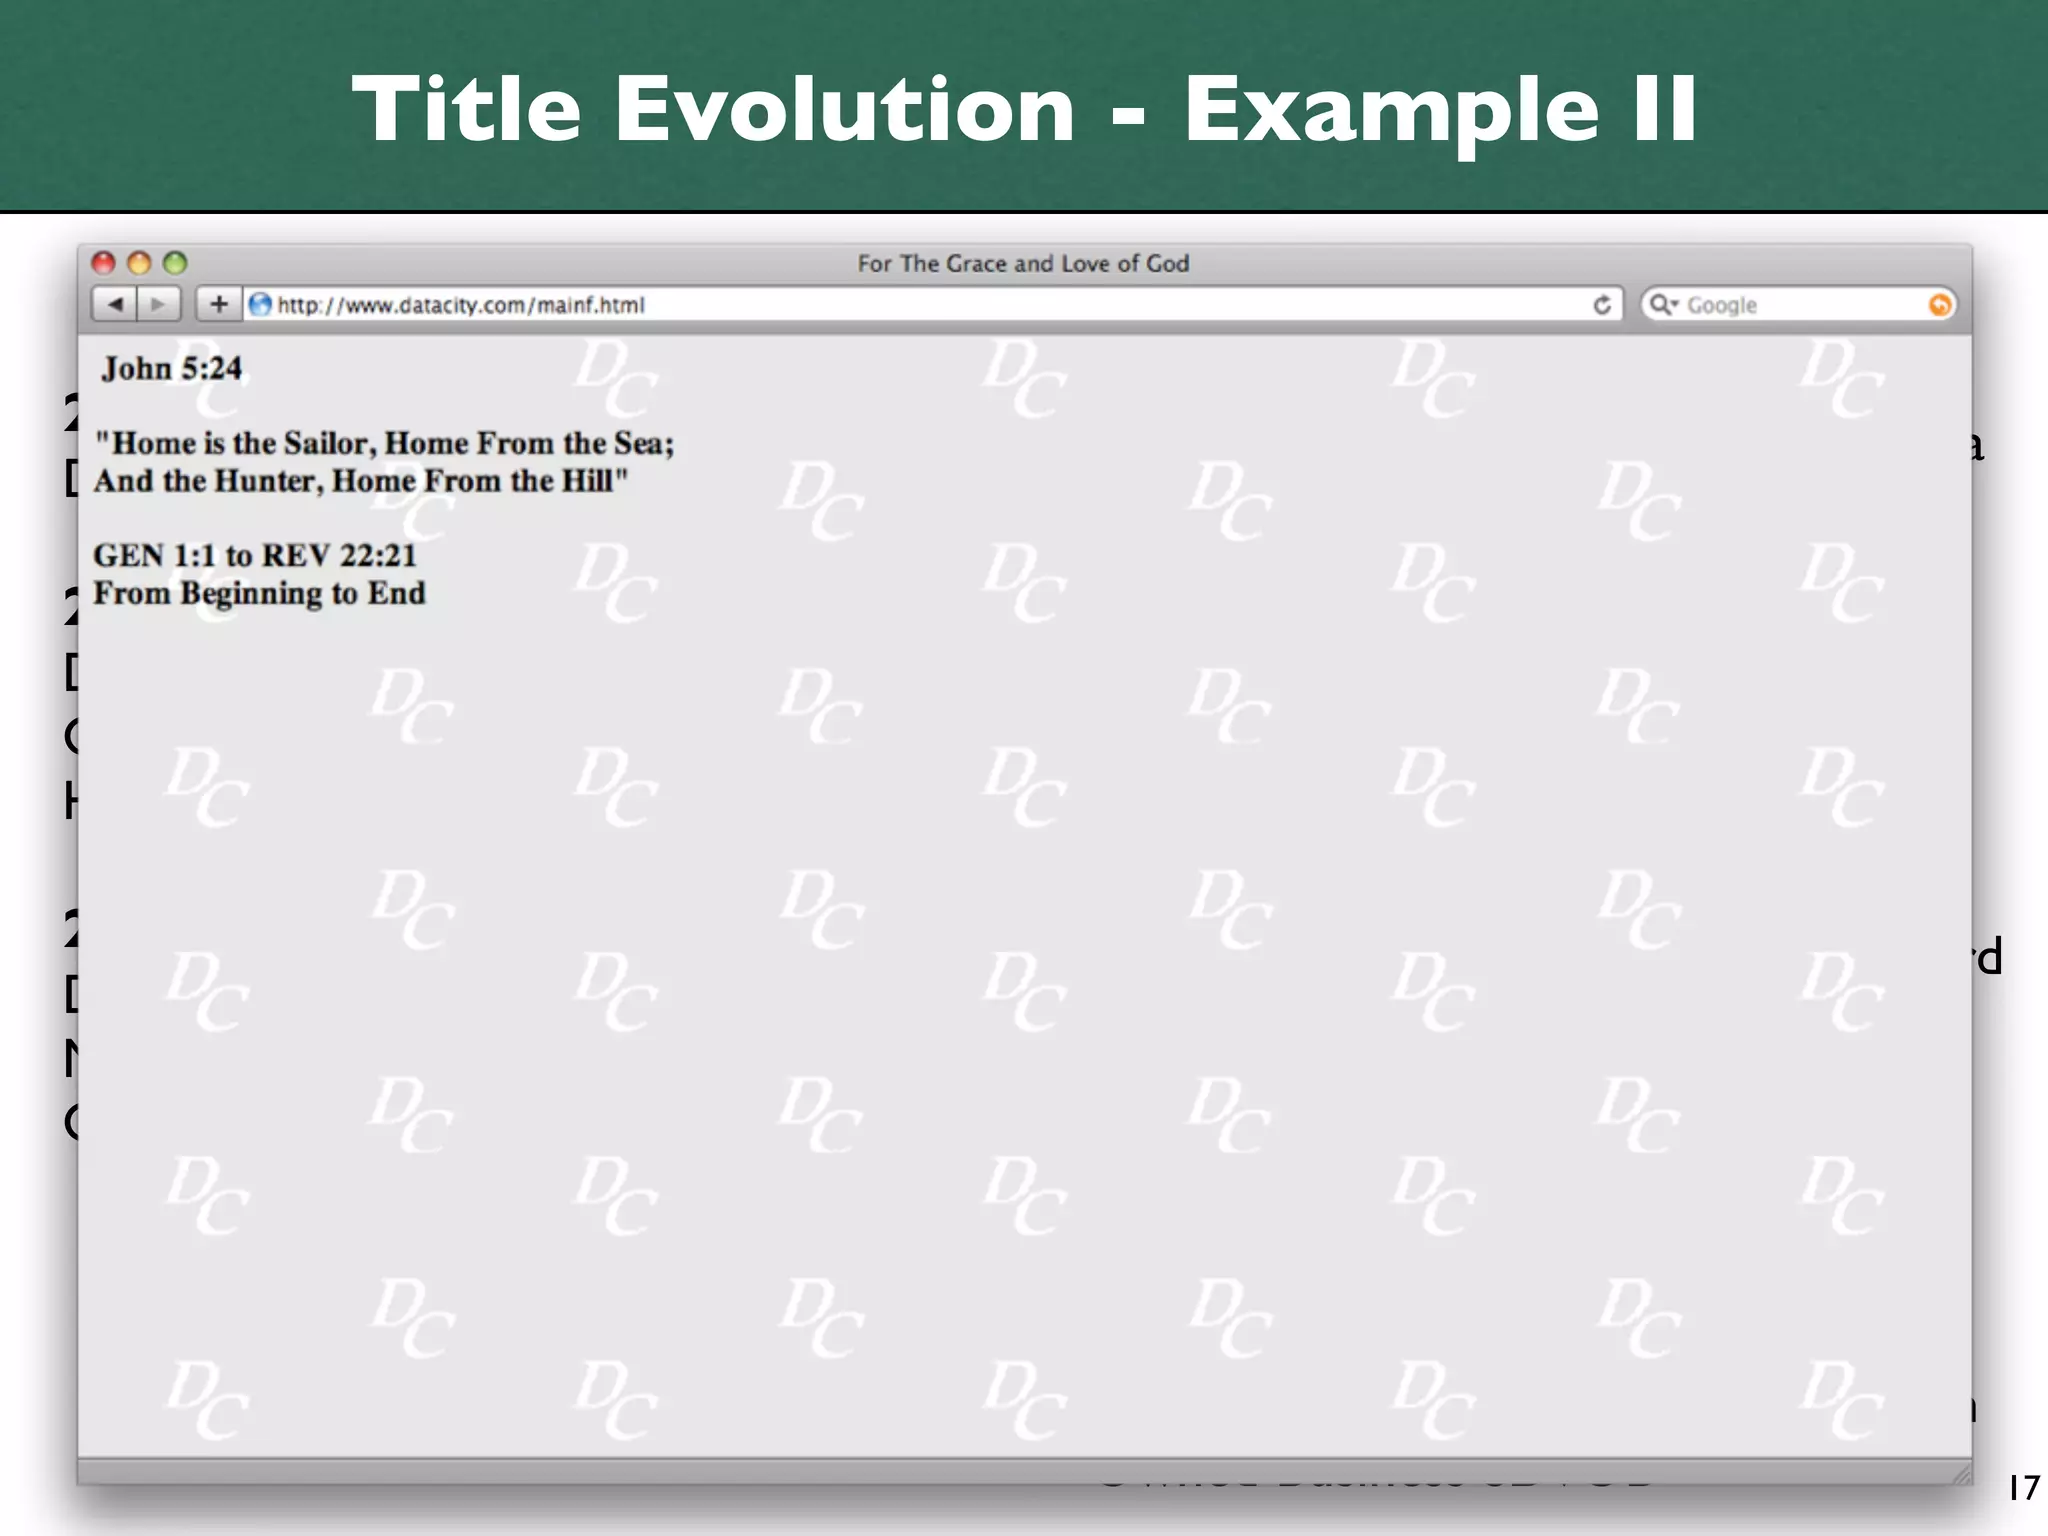Close the browser window with red button
The width and height of the screenshot is (2048, 1536).
(x=103, y=263)
